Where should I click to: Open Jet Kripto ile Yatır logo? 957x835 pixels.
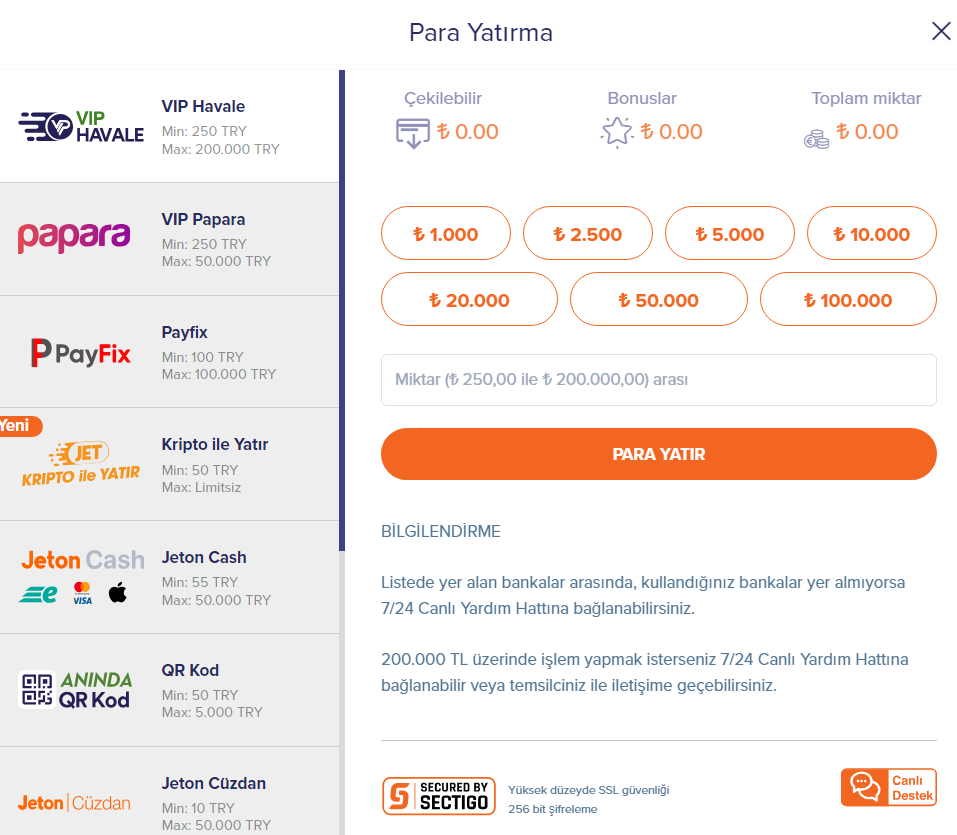pos(81,463)
